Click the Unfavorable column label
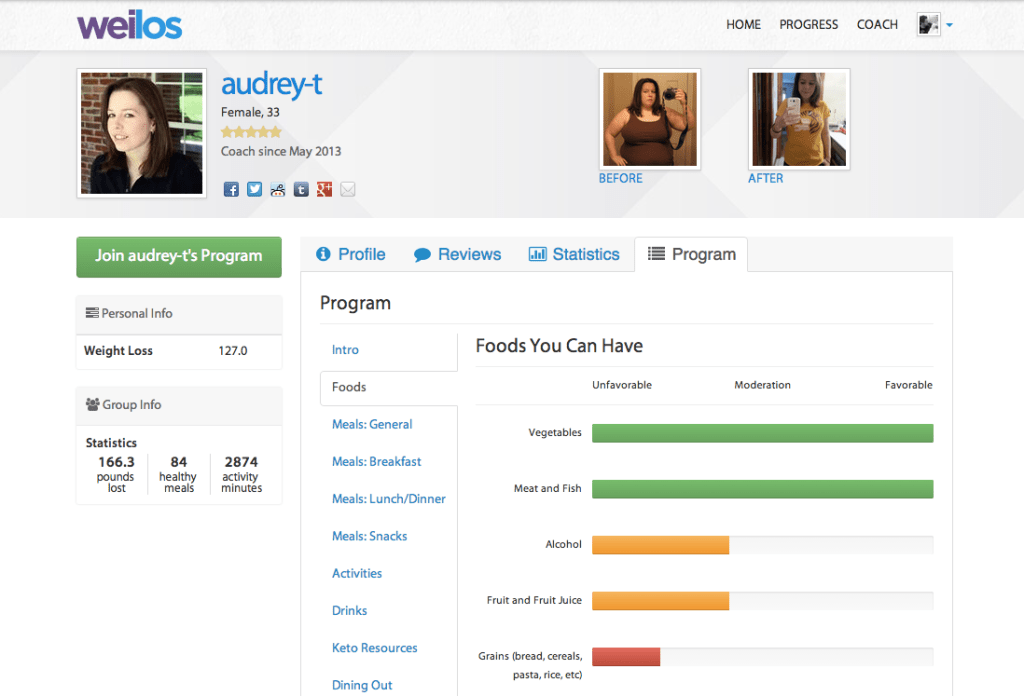The width and height of the screenshot is (1024, 696). (x=622, y=385)
